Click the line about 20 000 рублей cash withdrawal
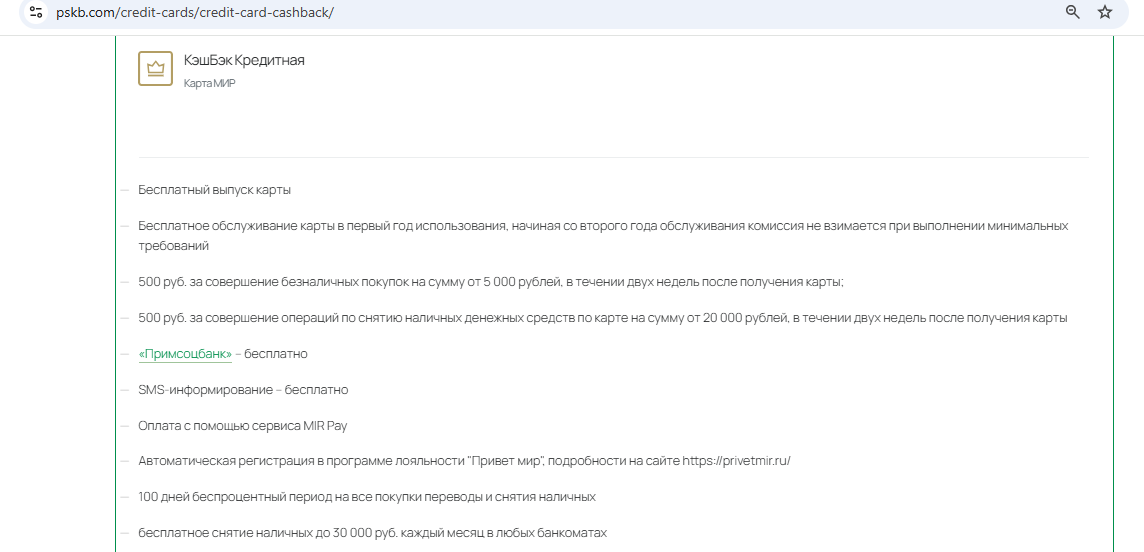Screen dimensions: 1144x552 (x=602, y=318)
